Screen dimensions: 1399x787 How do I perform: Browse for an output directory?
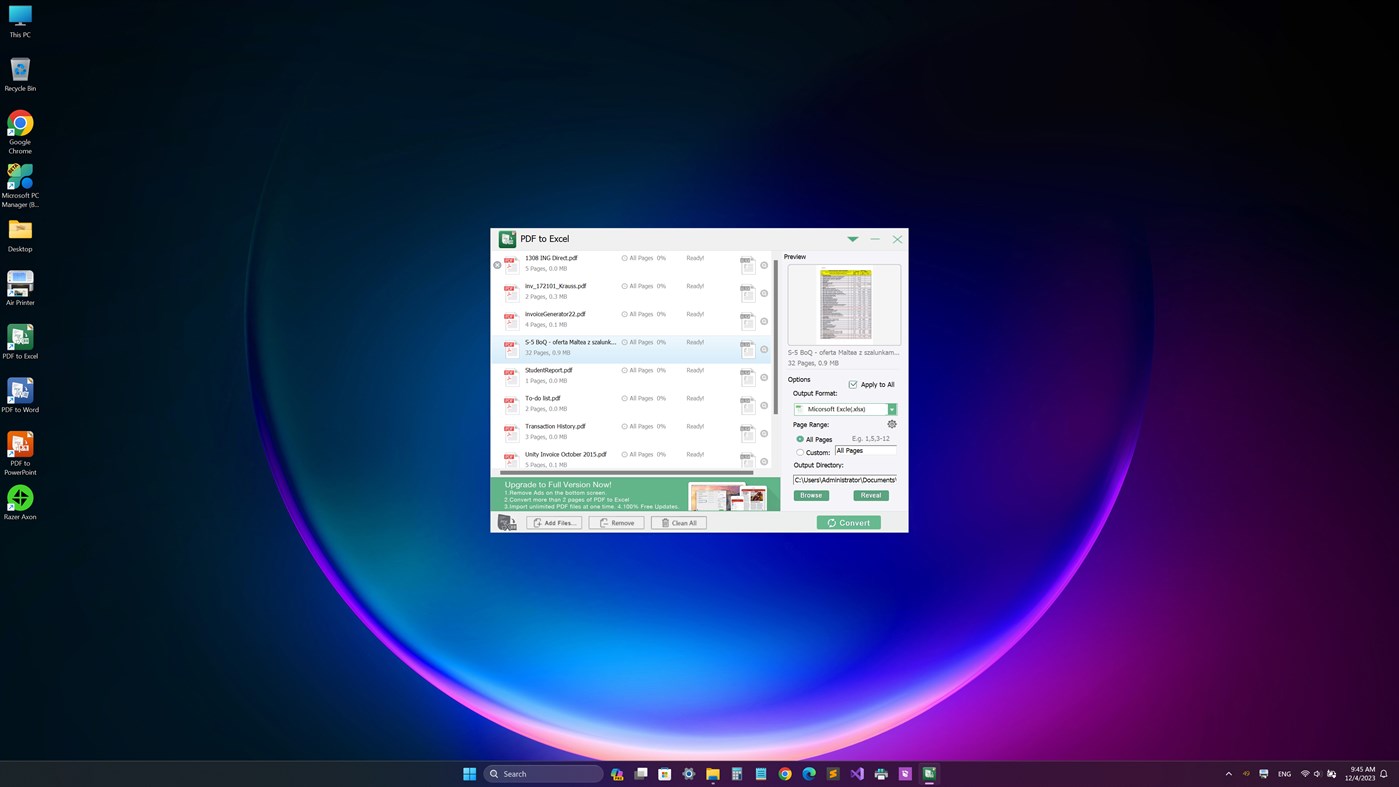tap(810, 494)
